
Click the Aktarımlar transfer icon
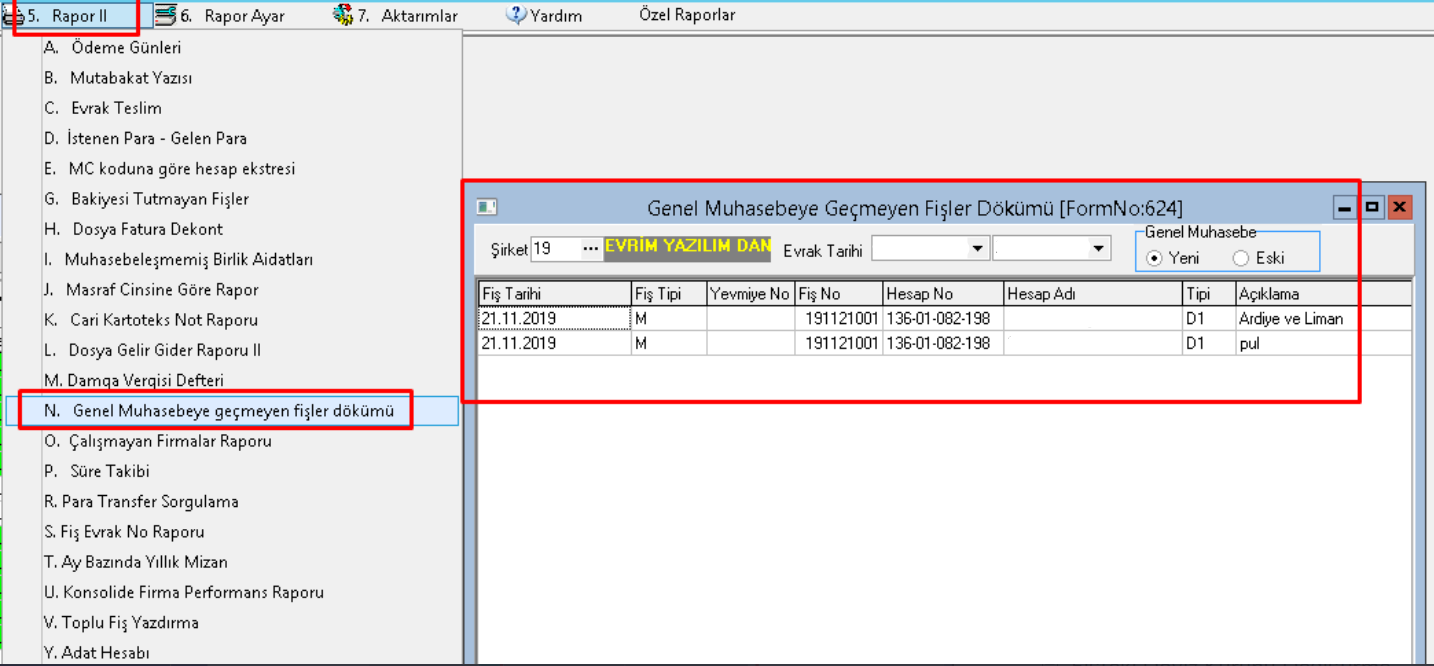tap(343, 15)
